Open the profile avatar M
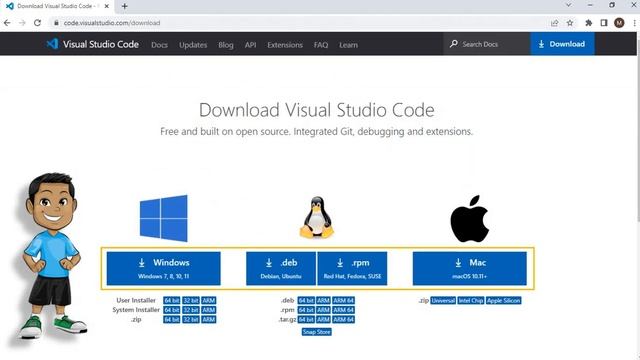Viewport: 640px width, 360px height. coord(619,23)
